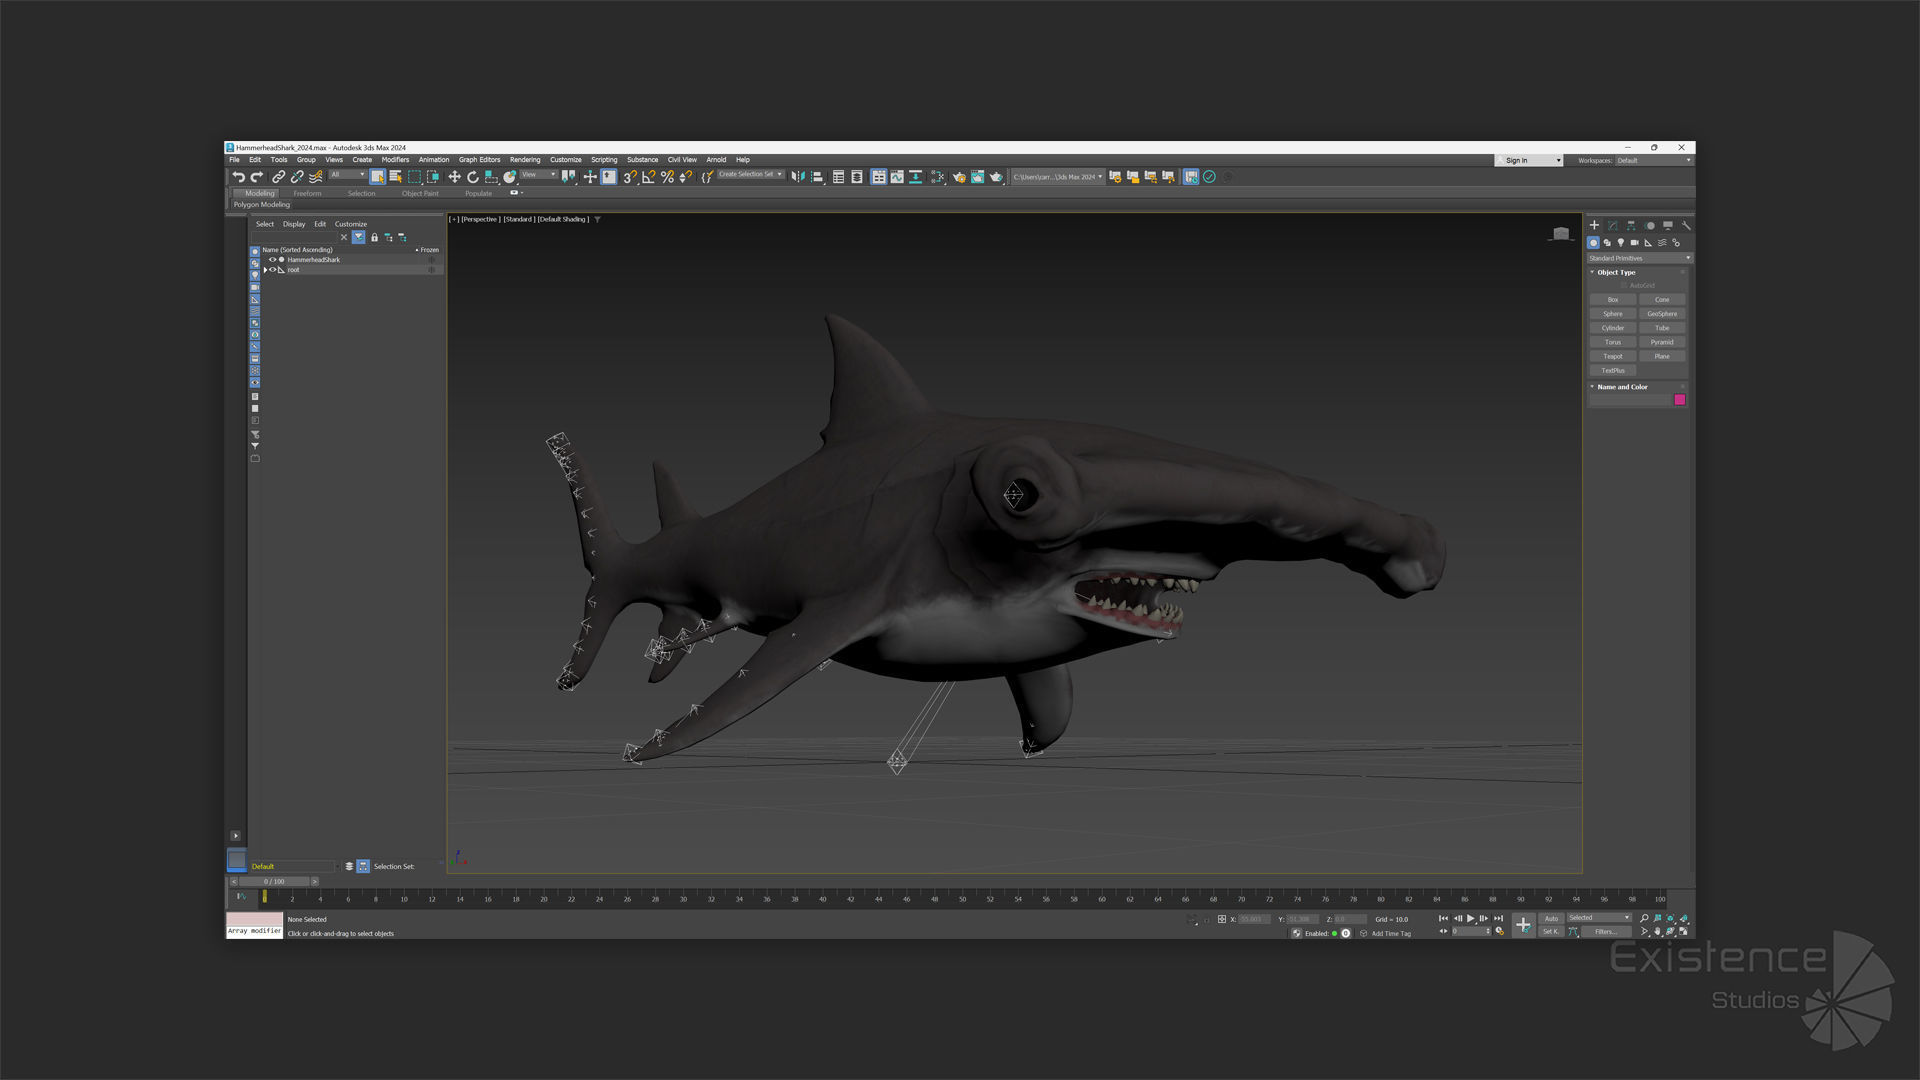Toggle the scene explorer filter funnel button
This screenshot has width=1920, height=1080.
[x=358, y=238]
